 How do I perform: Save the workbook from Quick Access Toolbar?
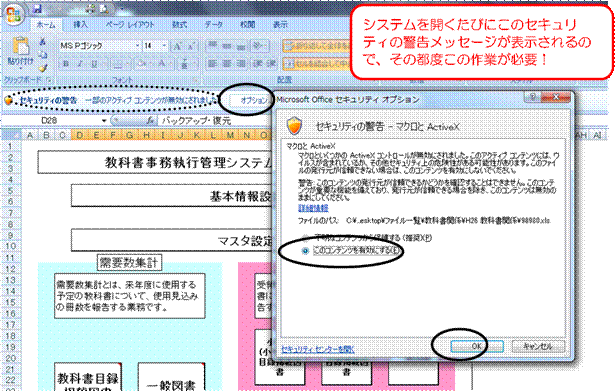[37, 8]
